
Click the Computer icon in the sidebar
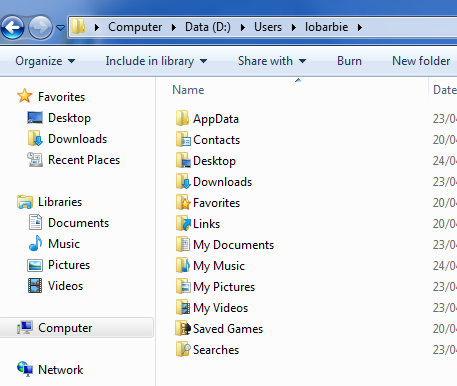[x=25, y=327]
